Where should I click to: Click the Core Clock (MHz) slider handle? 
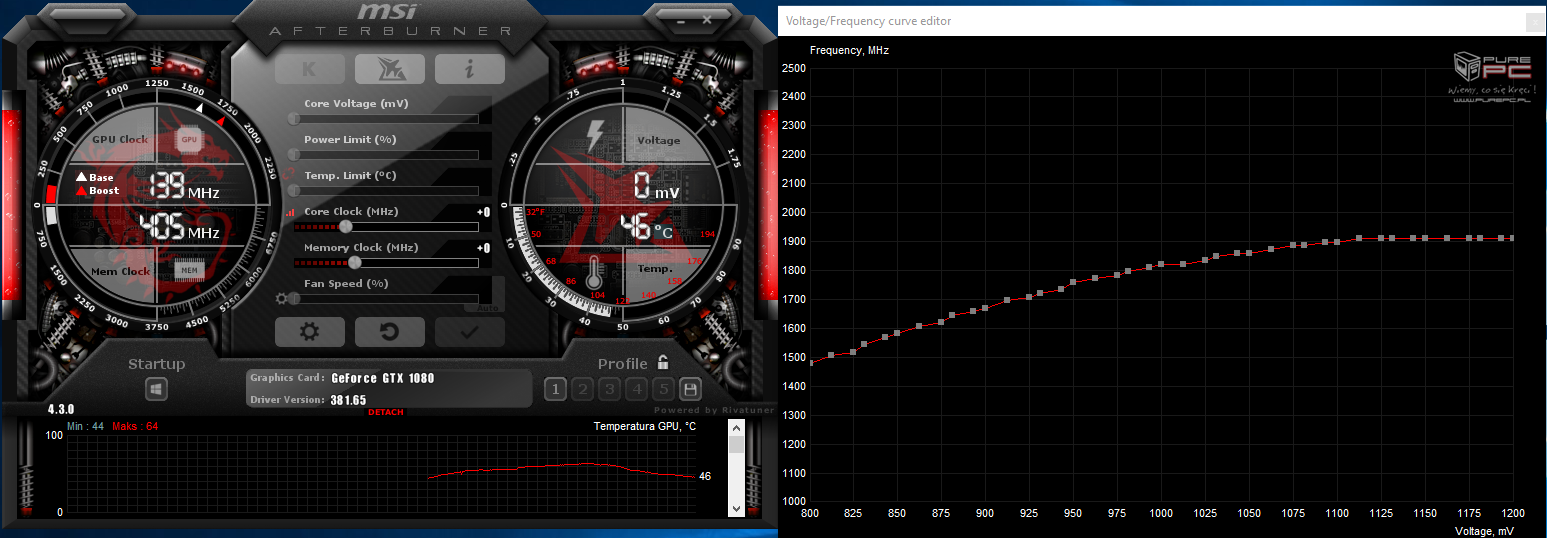pos(346,226)
